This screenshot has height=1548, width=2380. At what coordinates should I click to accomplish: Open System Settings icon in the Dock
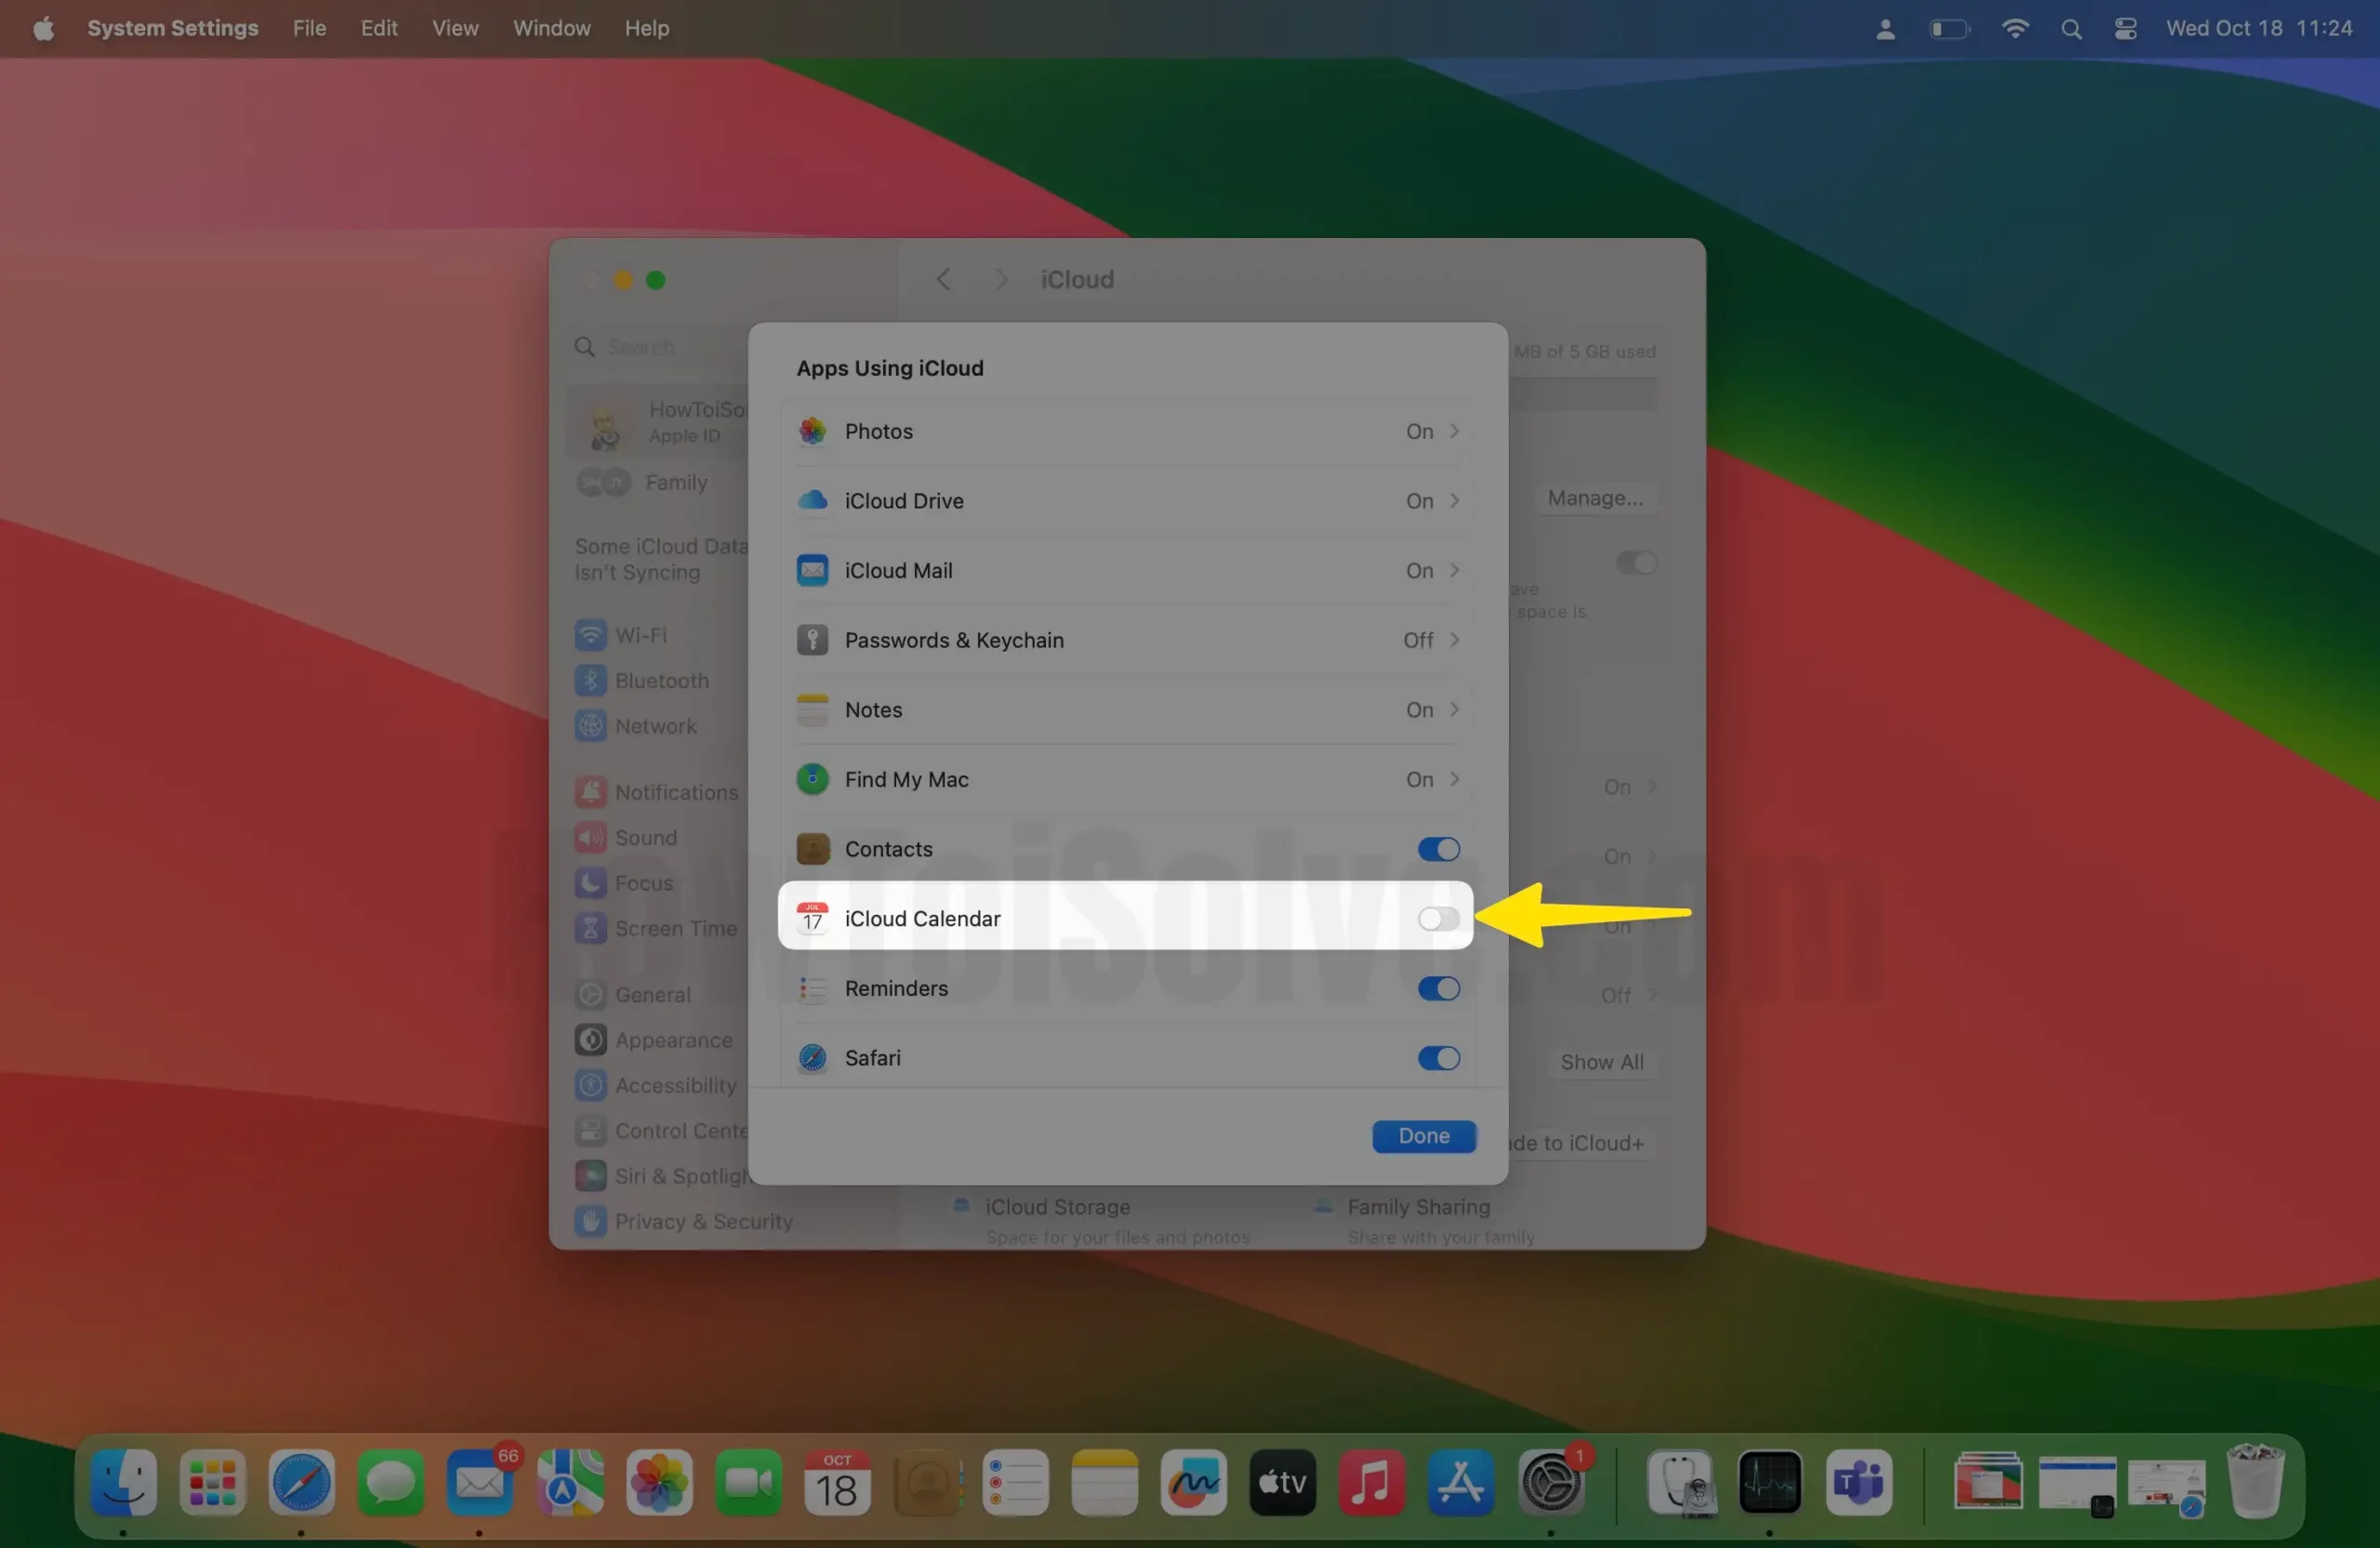1551,1482
